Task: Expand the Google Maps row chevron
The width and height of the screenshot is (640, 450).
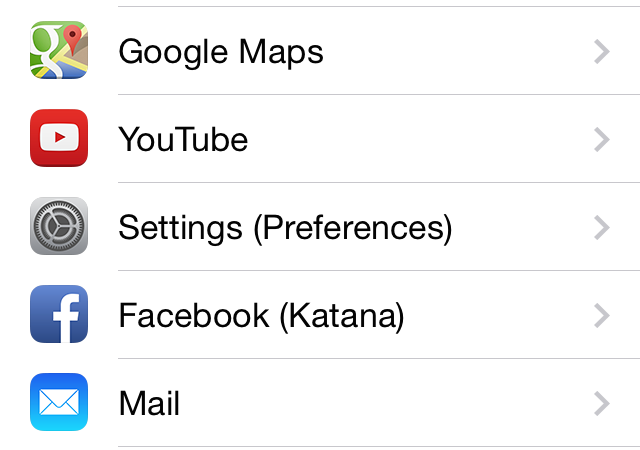Action: point(602,51)
